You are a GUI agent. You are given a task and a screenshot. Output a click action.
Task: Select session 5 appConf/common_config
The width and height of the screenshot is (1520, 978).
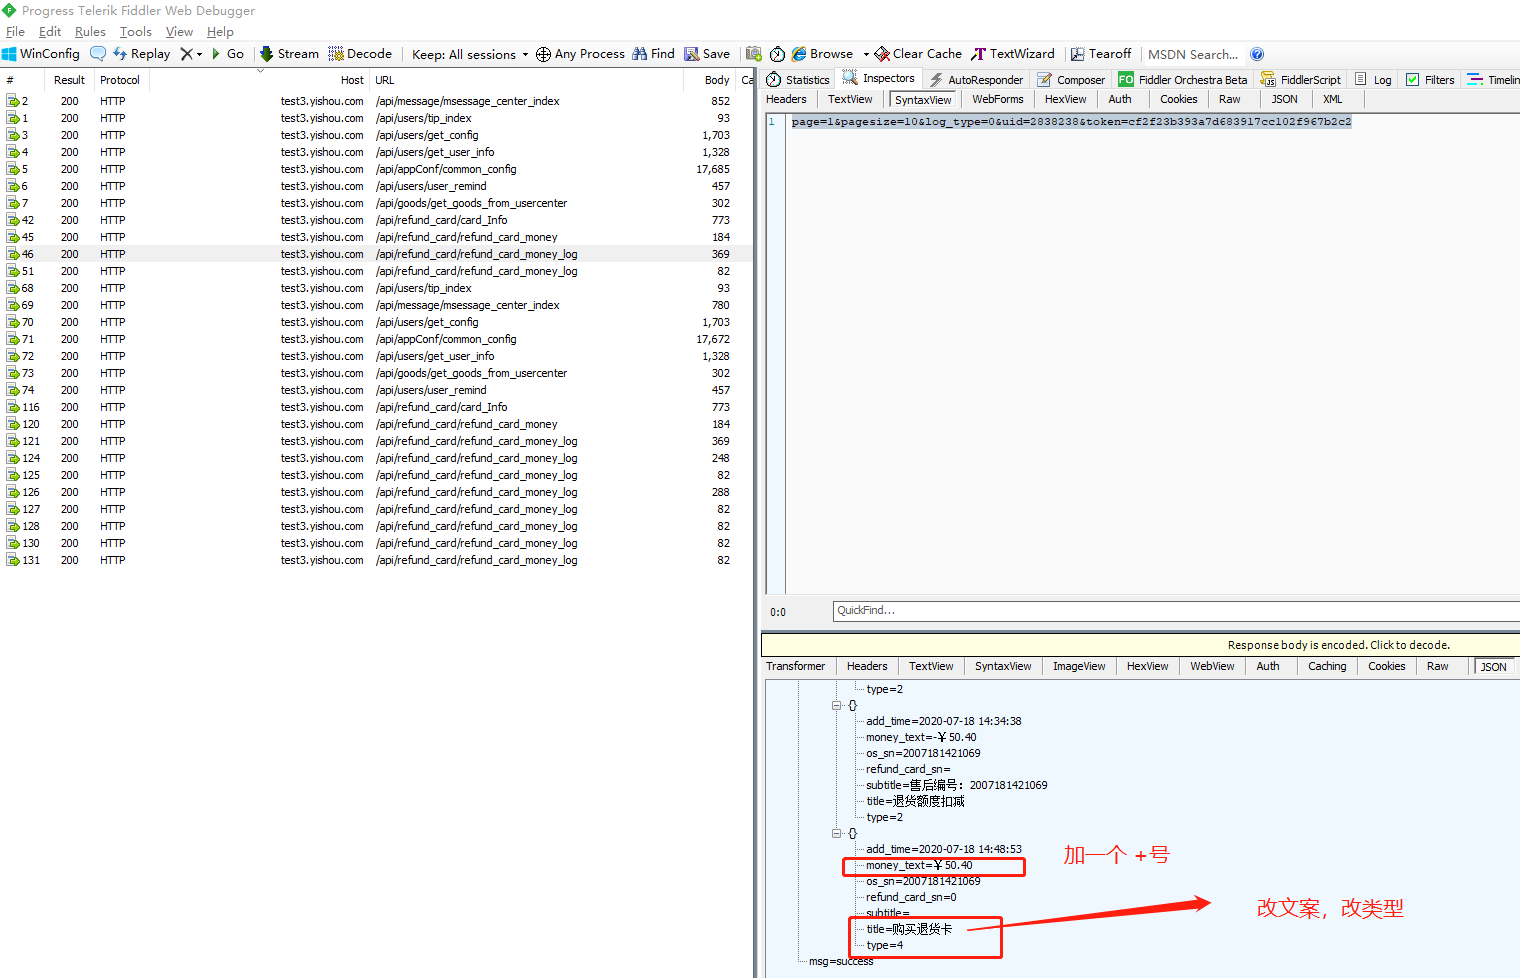pos(376,169)
